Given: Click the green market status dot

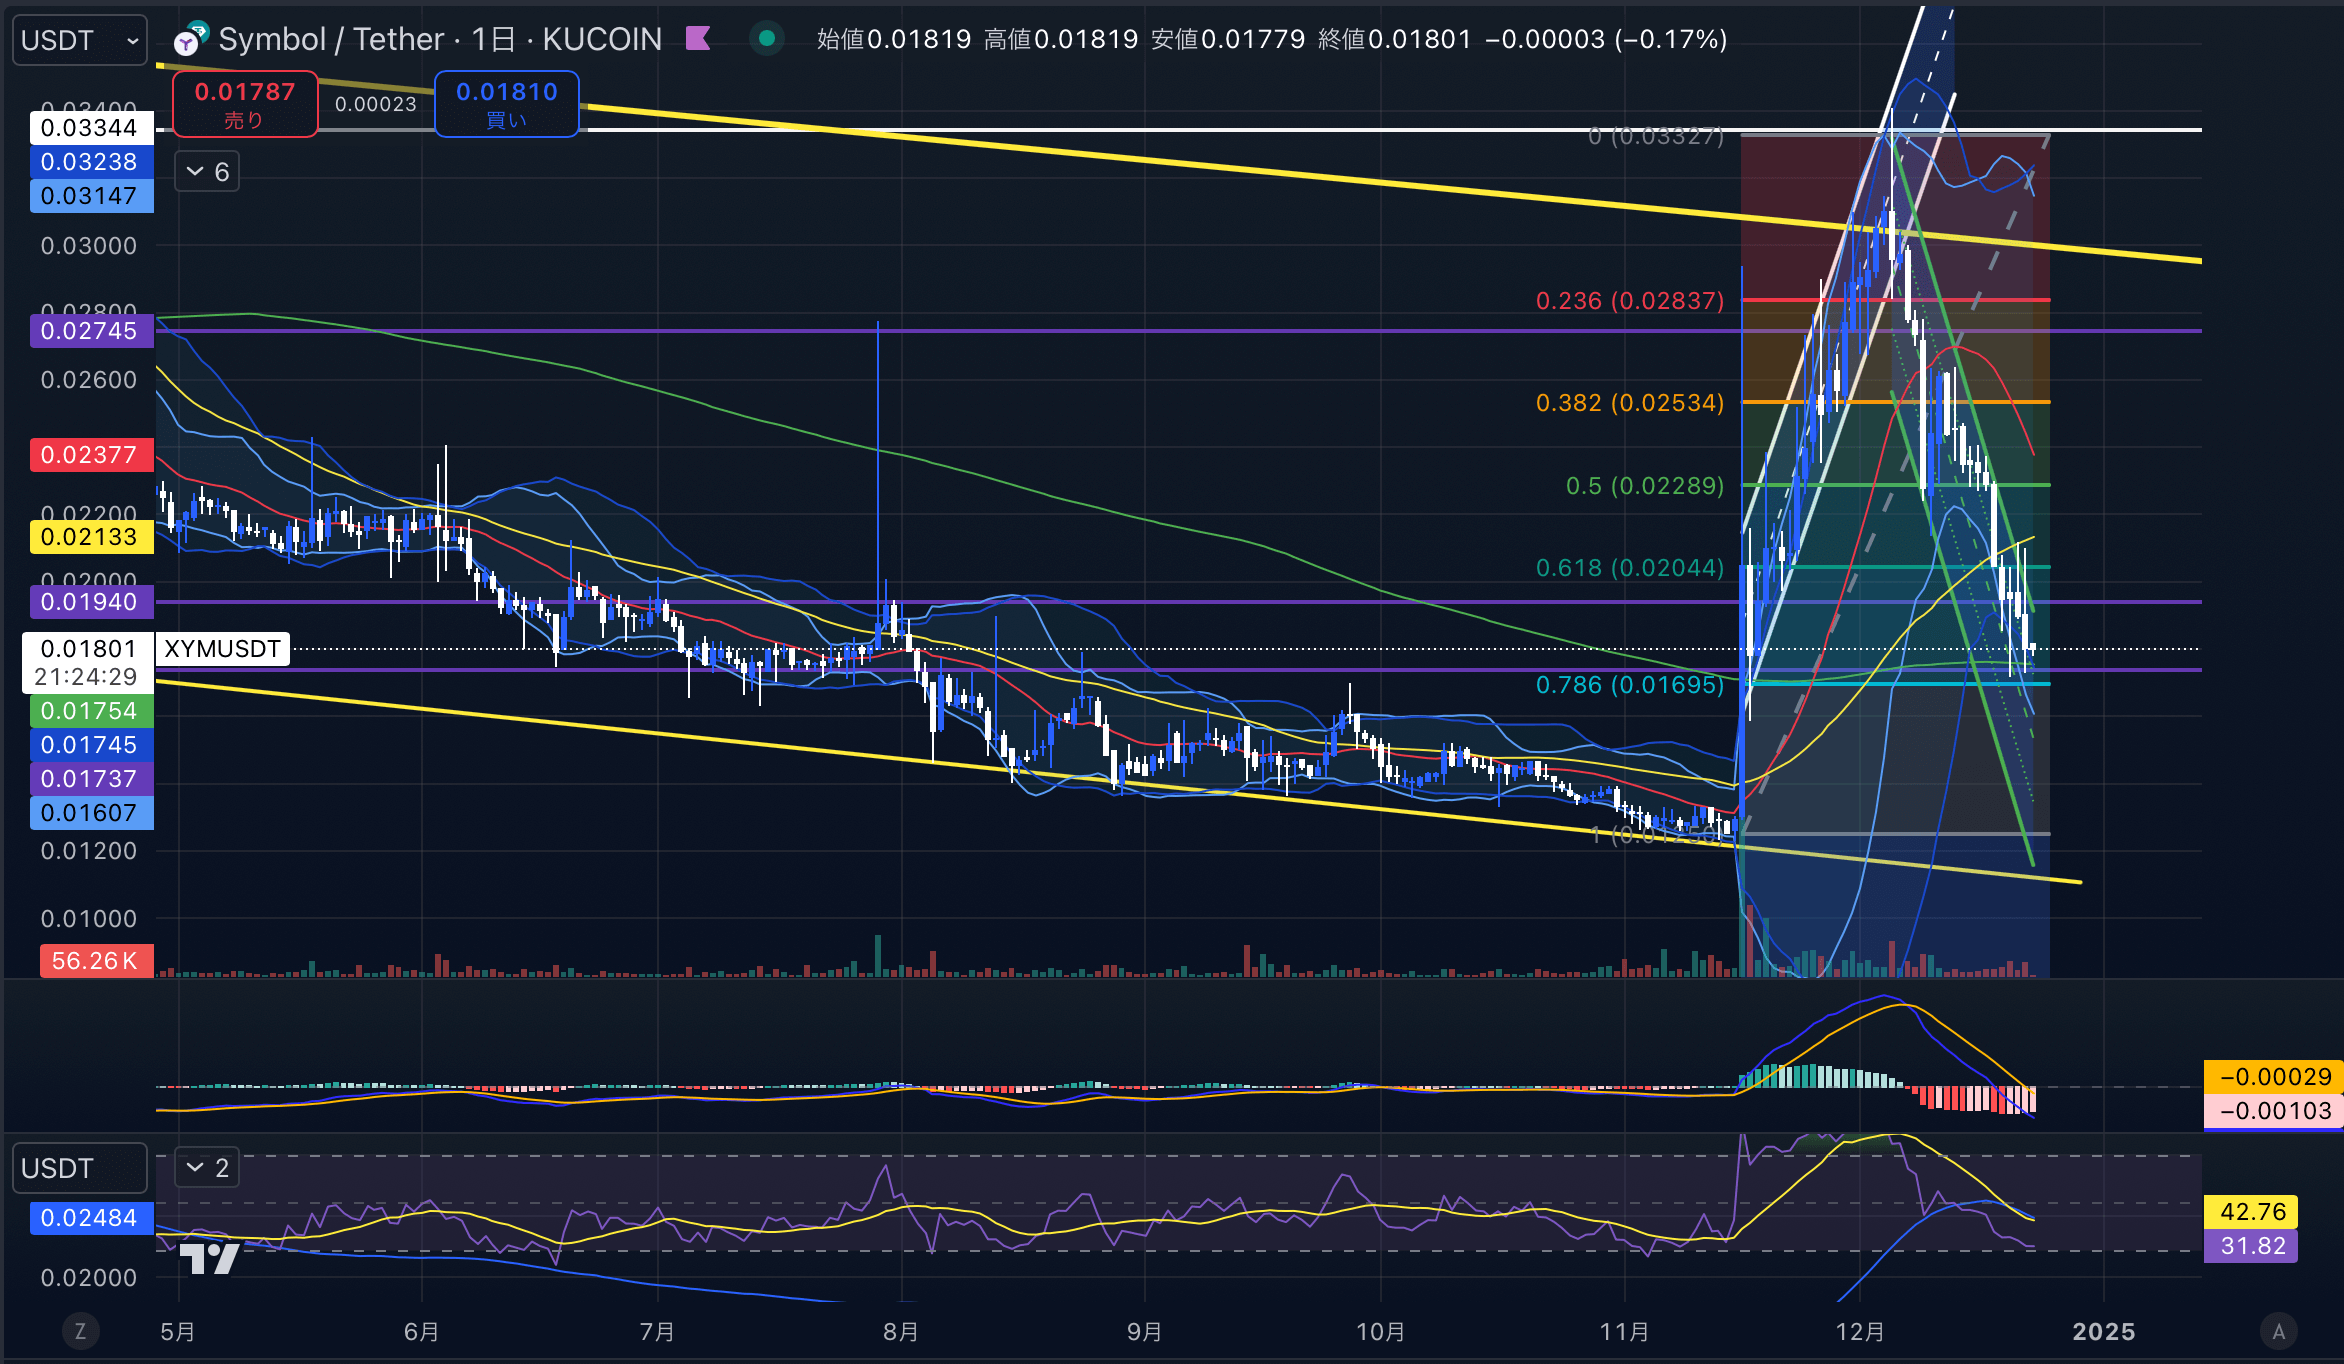Looking at the screenshot, I should tap(767, 39).
